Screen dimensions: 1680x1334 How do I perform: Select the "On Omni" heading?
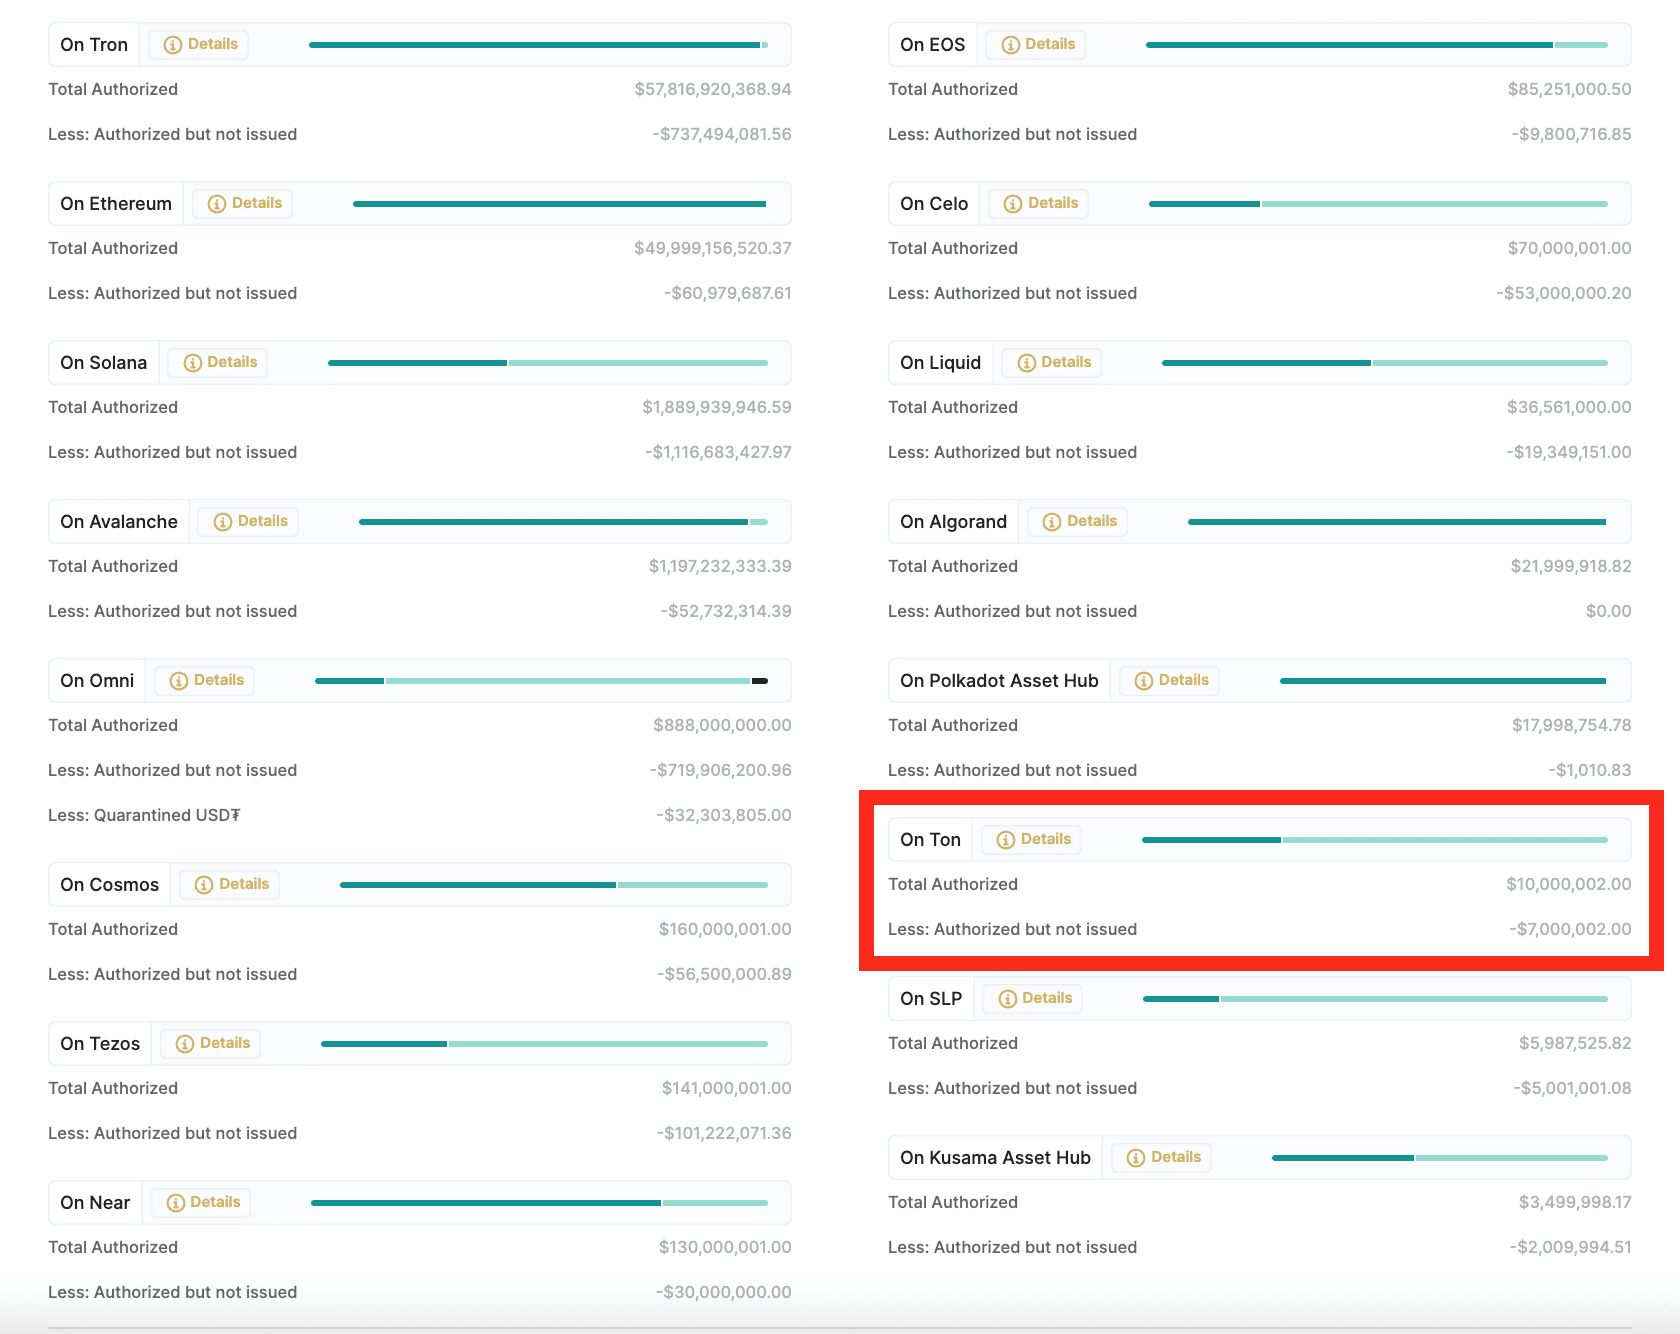click(x=97, y=681)
